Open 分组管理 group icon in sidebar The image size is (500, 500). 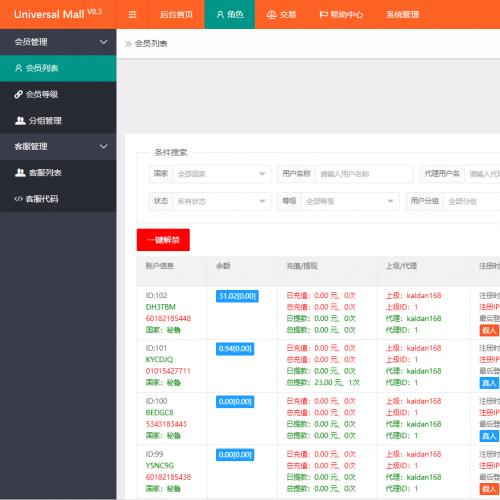20,120
